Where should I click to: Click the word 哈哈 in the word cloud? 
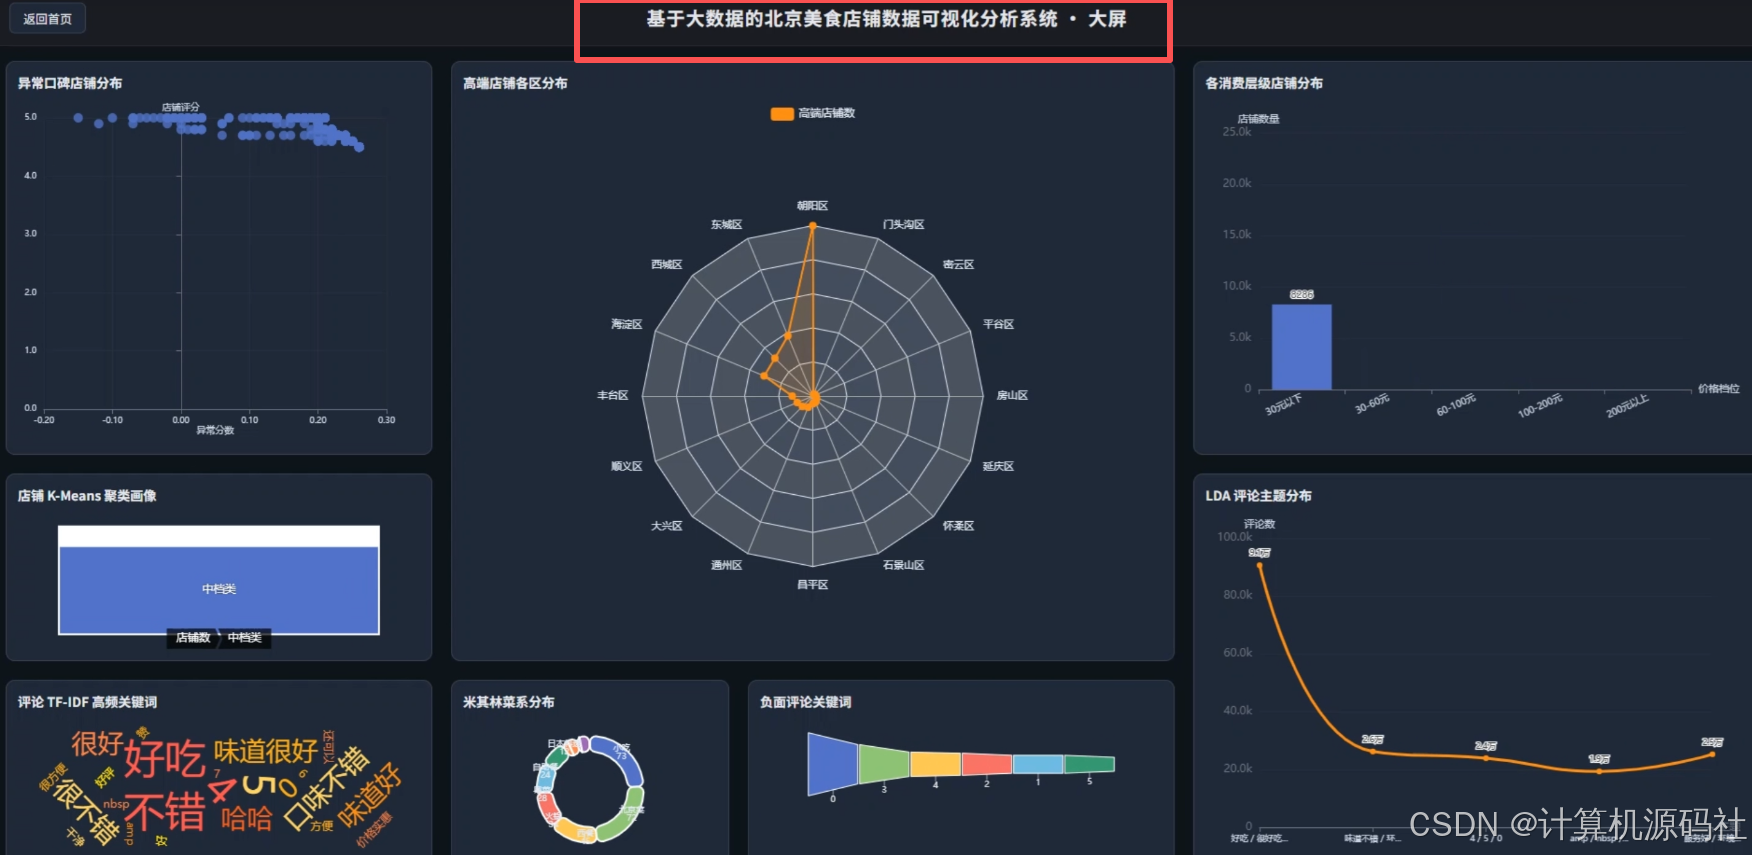click(x=247, y=819)
